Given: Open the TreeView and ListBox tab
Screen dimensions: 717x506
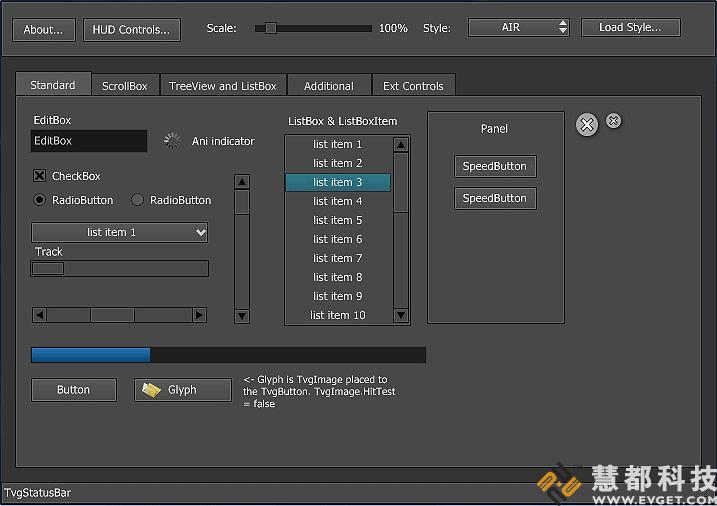Looking at the screenshot, I should point(223,86).
